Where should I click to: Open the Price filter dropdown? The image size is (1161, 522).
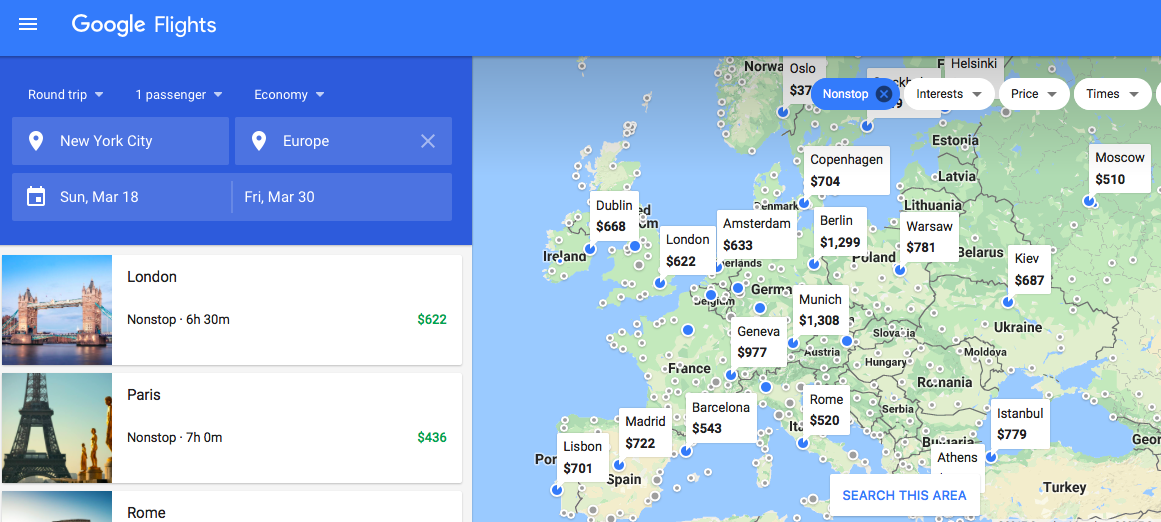coord(1034,94)
